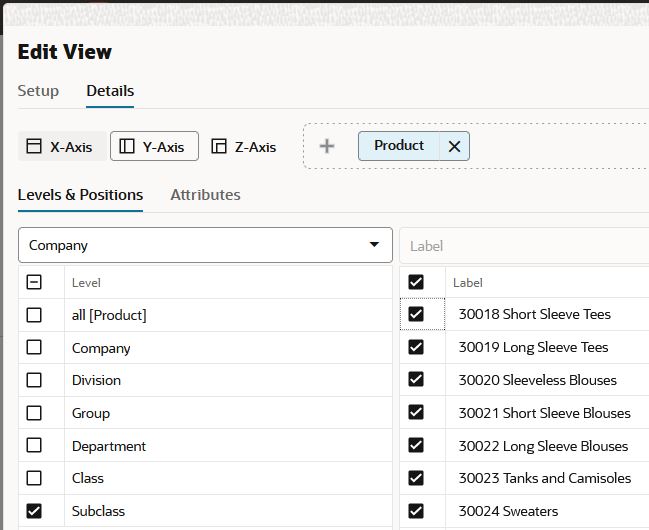Open the Levels & Positions tab

pyautogui.click(x=80, y=195)
